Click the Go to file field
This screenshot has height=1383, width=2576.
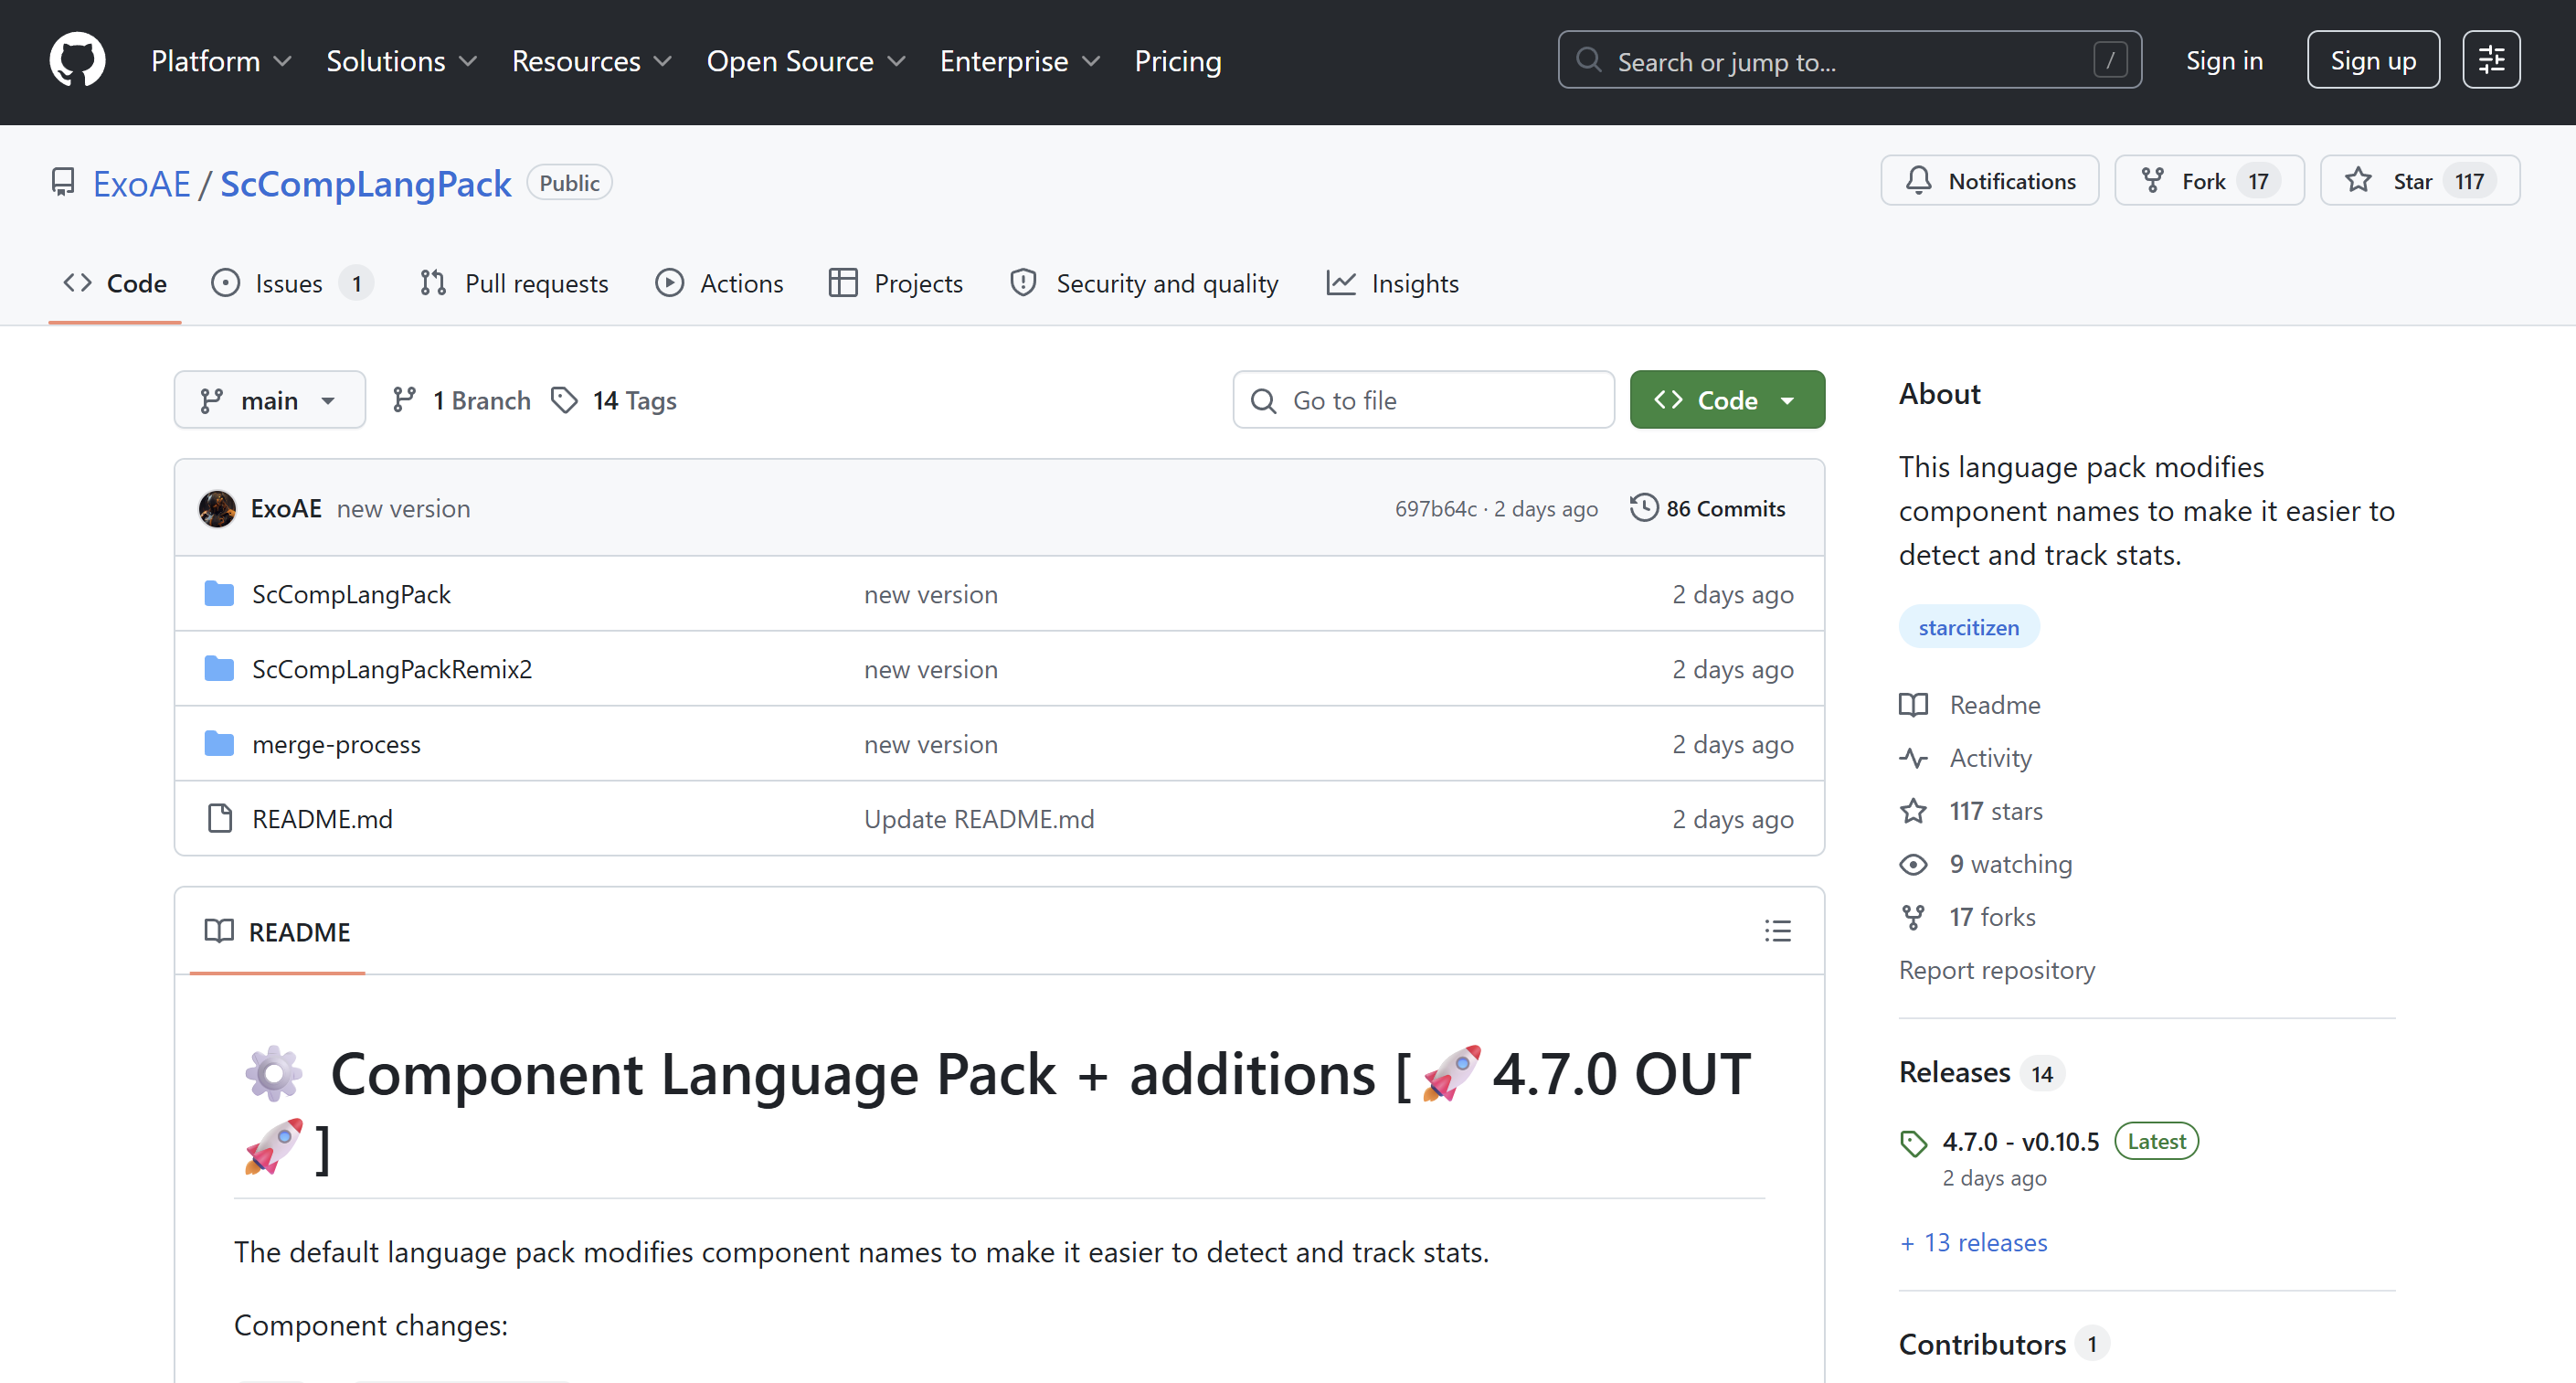point(1423,400)
